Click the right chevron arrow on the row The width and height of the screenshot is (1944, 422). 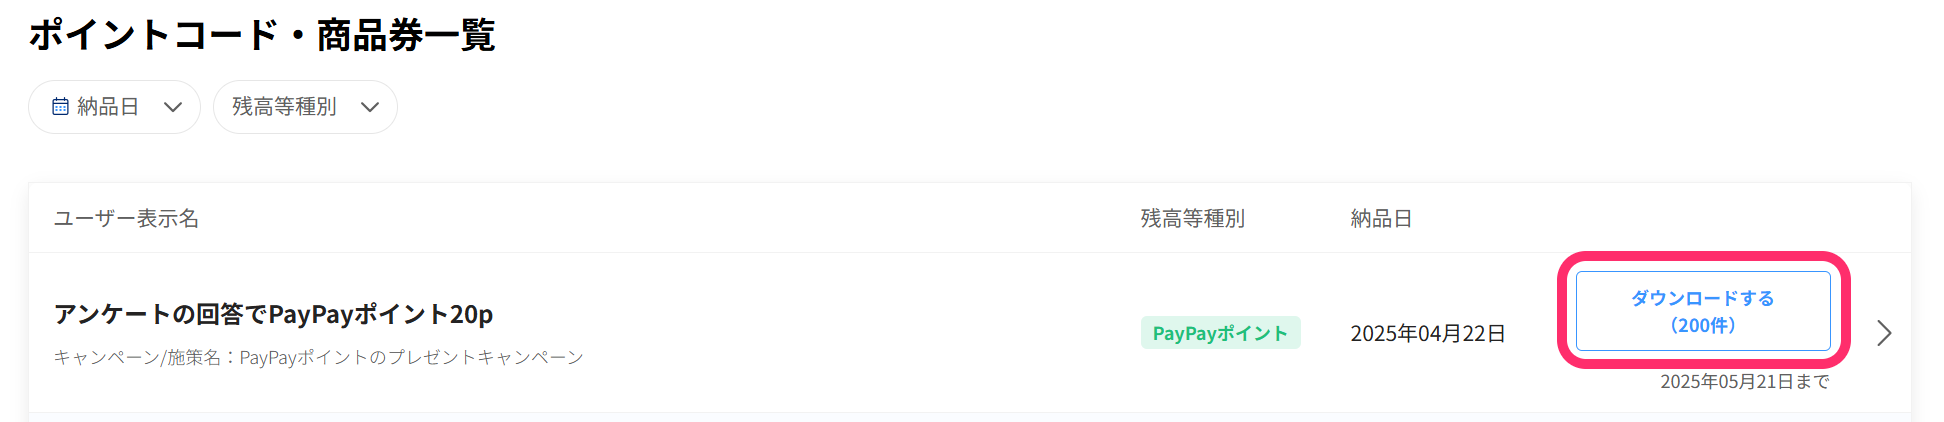click(x=1884, y=333)
